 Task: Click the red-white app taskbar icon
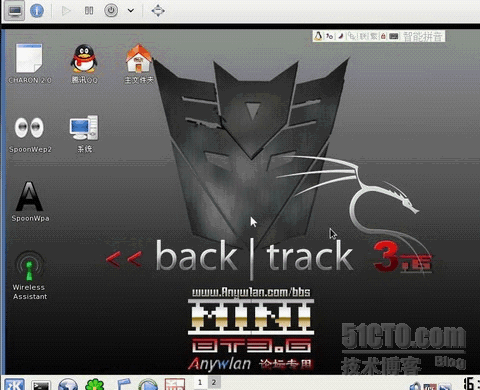175,385
